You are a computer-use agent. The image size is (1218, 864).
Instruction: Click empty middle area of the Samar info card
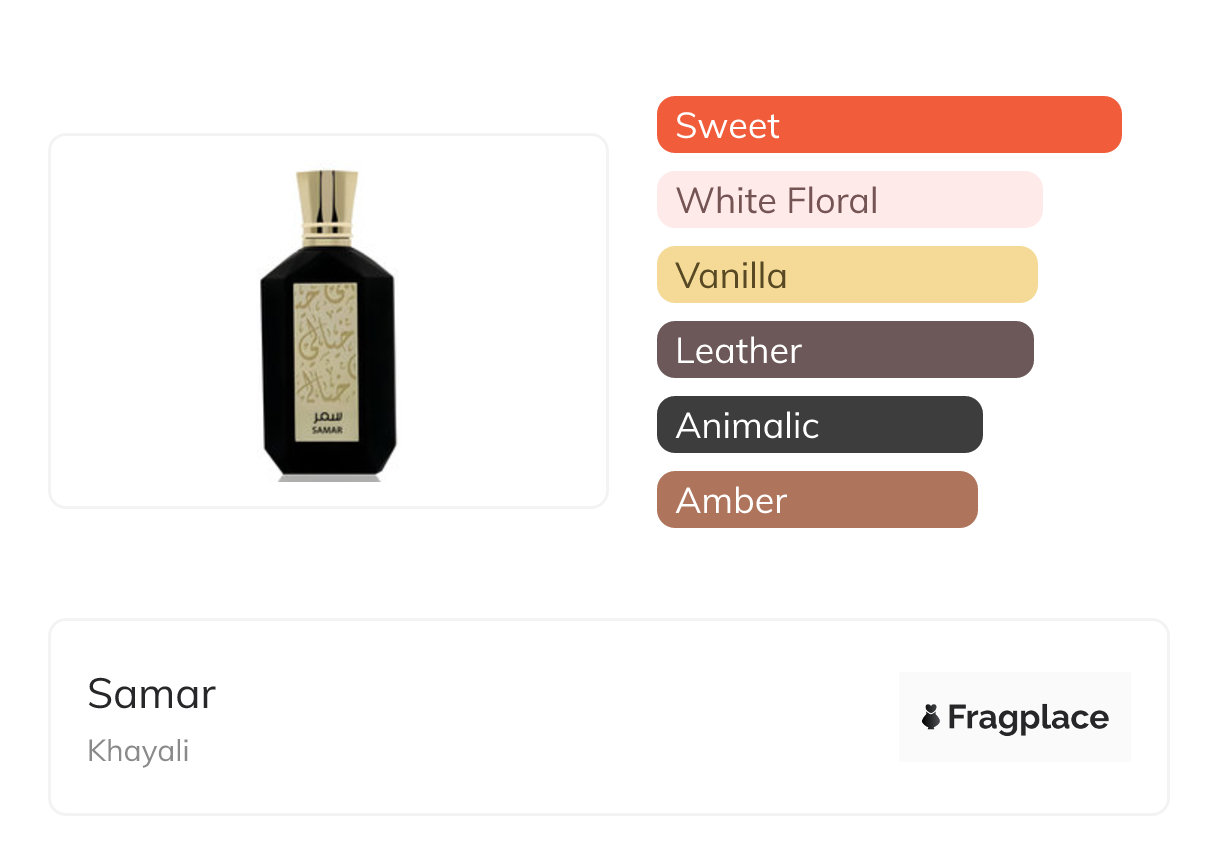(x=550, y=717)
